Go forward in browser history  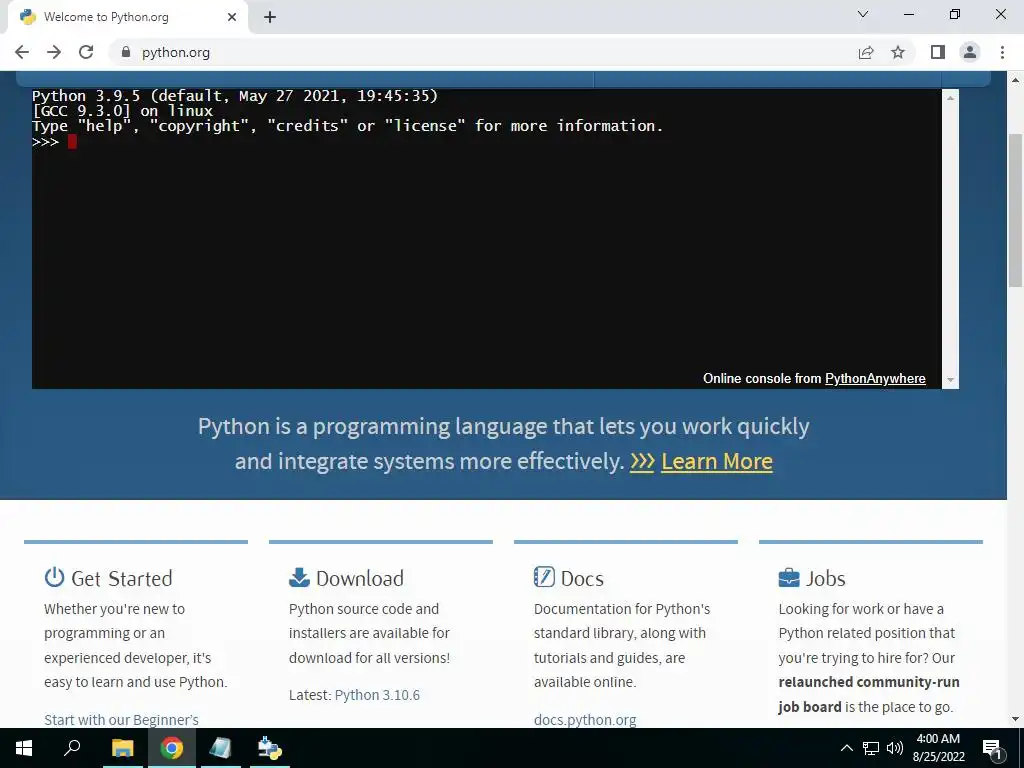(x=54, y=52)
